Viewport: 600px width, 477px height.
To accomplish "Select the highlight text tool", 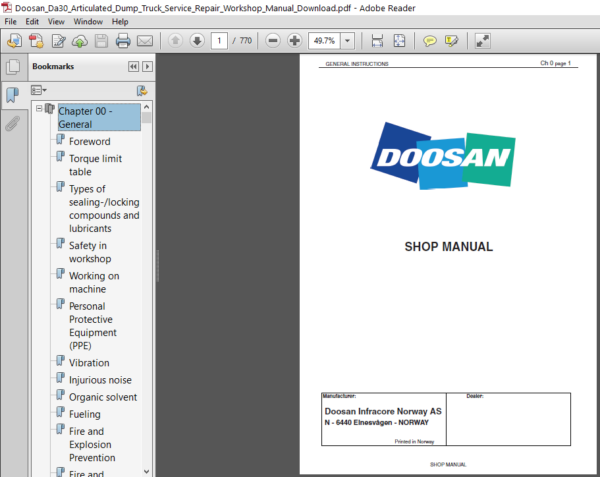I will [451, 41].
